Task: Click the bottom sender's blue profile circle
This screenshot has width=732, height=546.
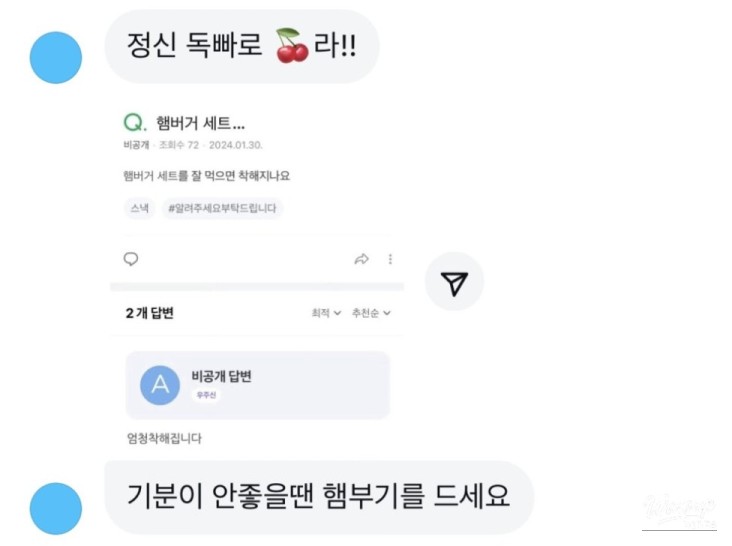Action: [55, 508]
